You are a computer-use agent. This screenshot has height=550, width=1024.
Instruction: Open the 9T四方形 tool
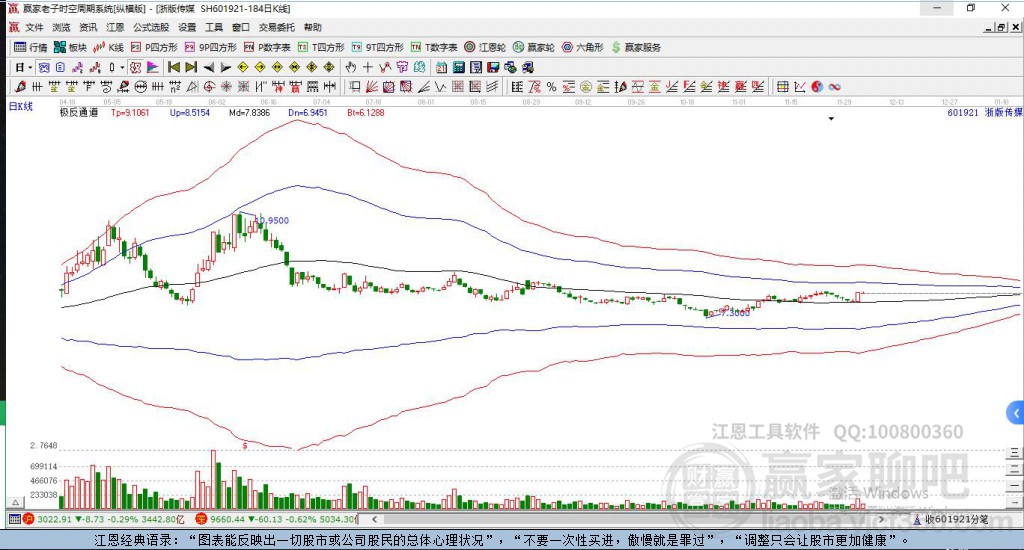tap(377, 47)
